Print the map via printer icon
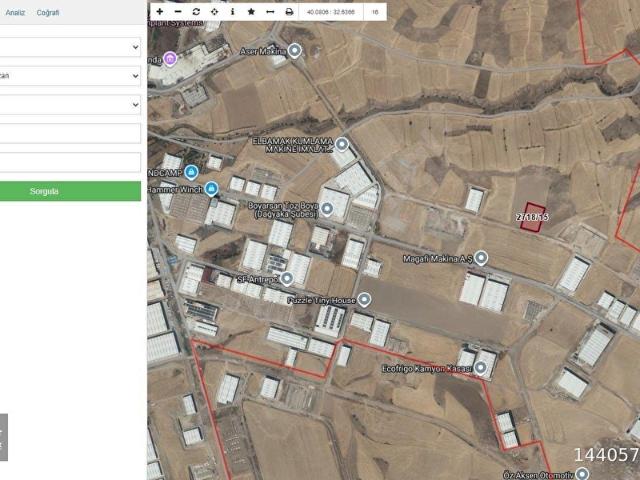Viewport: 640px width, 480px height. [x=289, y=12]
